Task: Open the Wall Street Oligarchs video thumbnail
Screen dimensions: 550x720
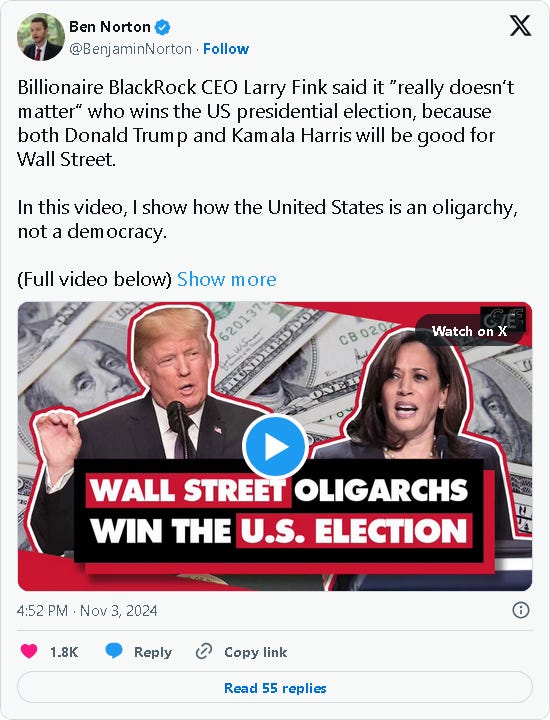Action: [275, 446]
